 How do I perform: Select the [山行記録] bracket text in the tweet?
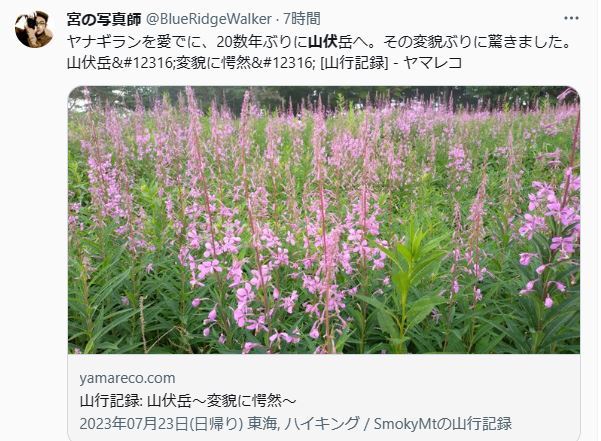(x=354, y=62)
